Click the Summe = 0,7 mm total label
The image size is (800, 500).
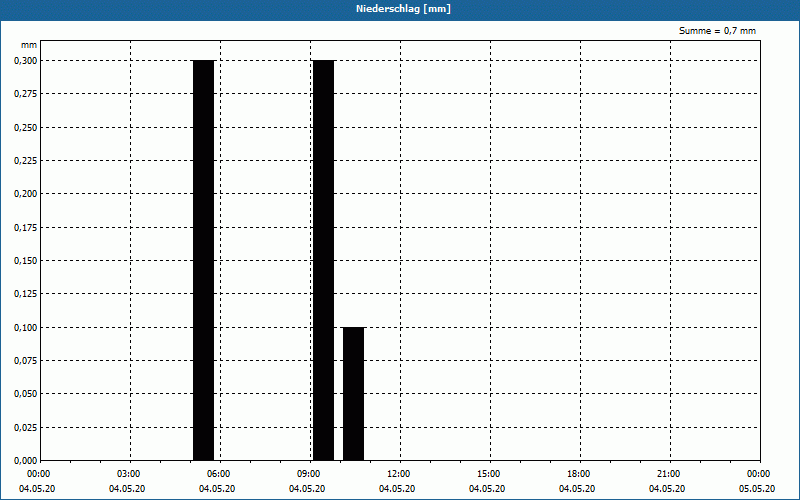[x=717, y=31]
